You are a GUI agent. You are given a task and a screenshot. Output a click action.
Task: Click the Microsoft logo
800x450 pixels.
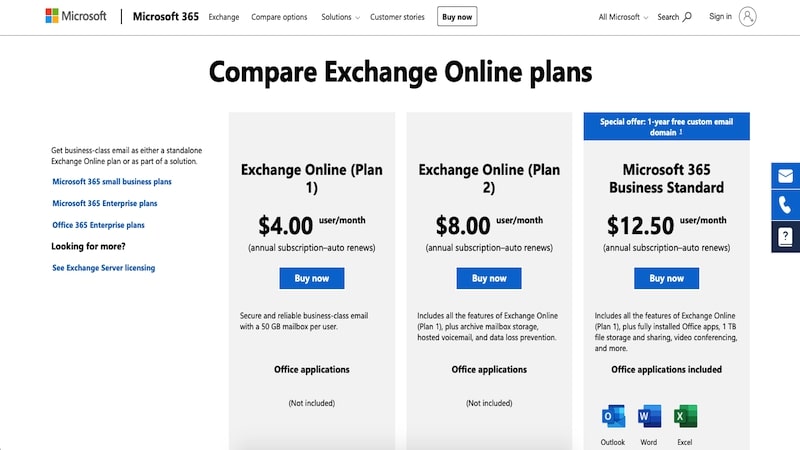tap(76, 16)
